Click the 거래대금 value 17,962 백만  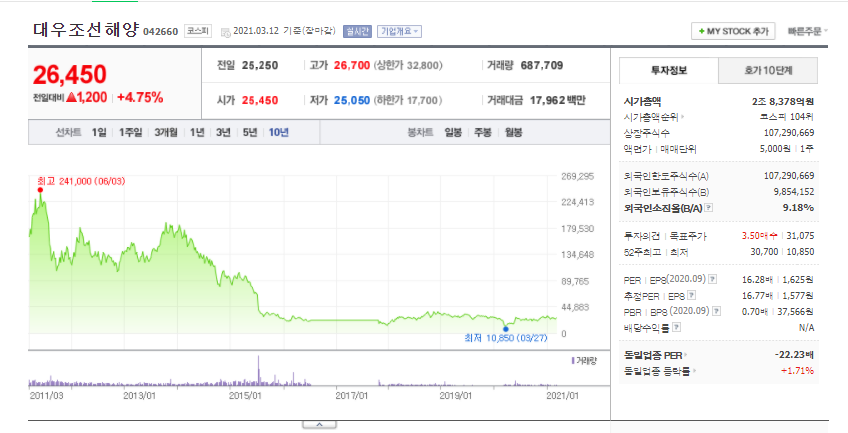click(x=556, y=101)
